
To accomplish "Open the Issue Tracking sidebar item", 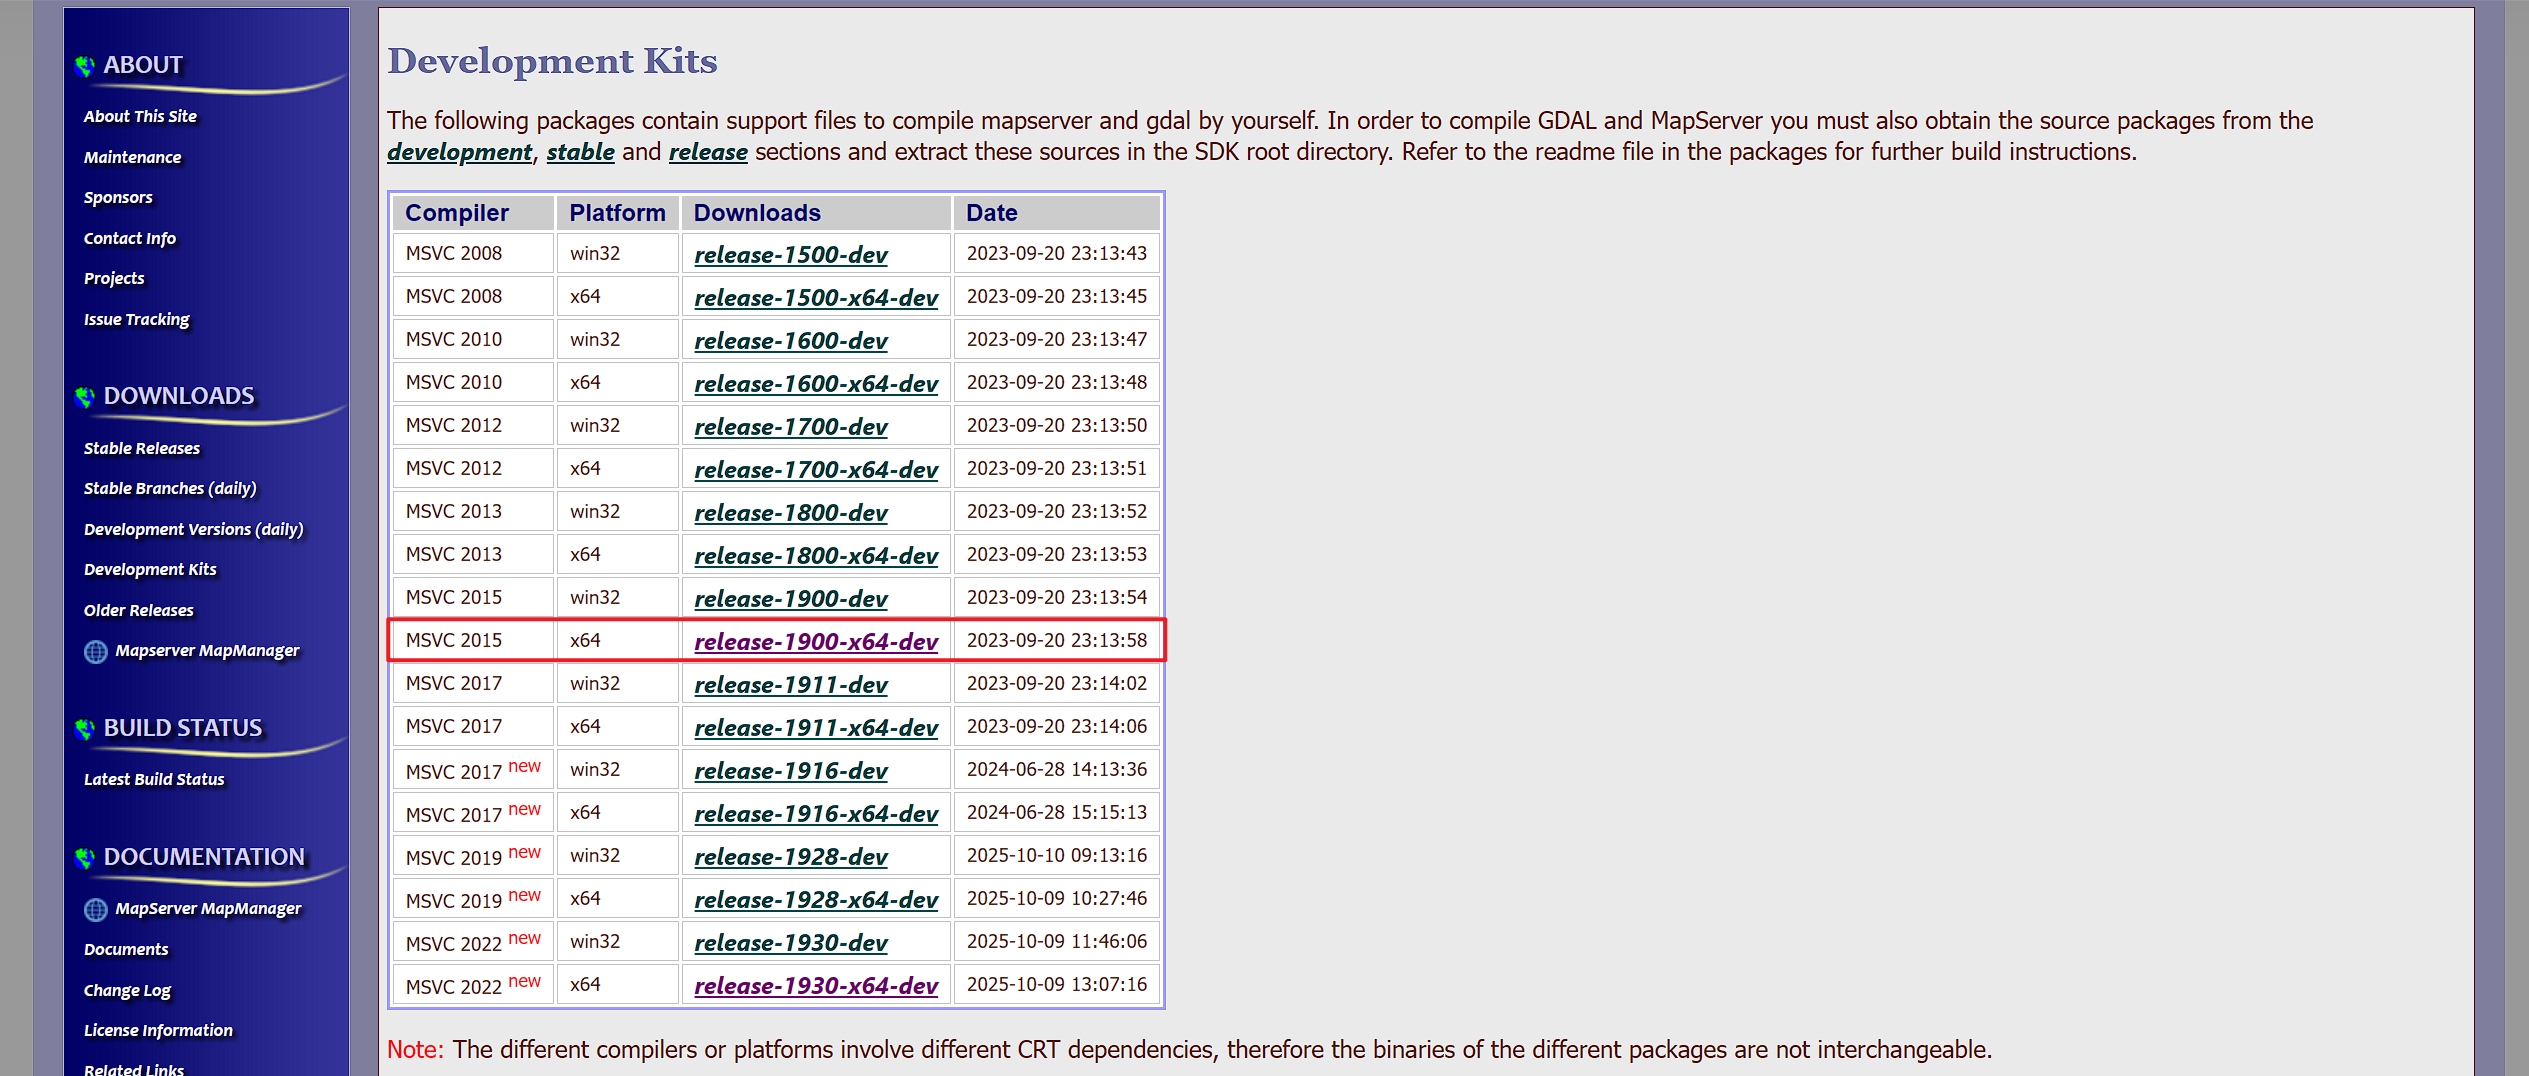I will [136, 319].
